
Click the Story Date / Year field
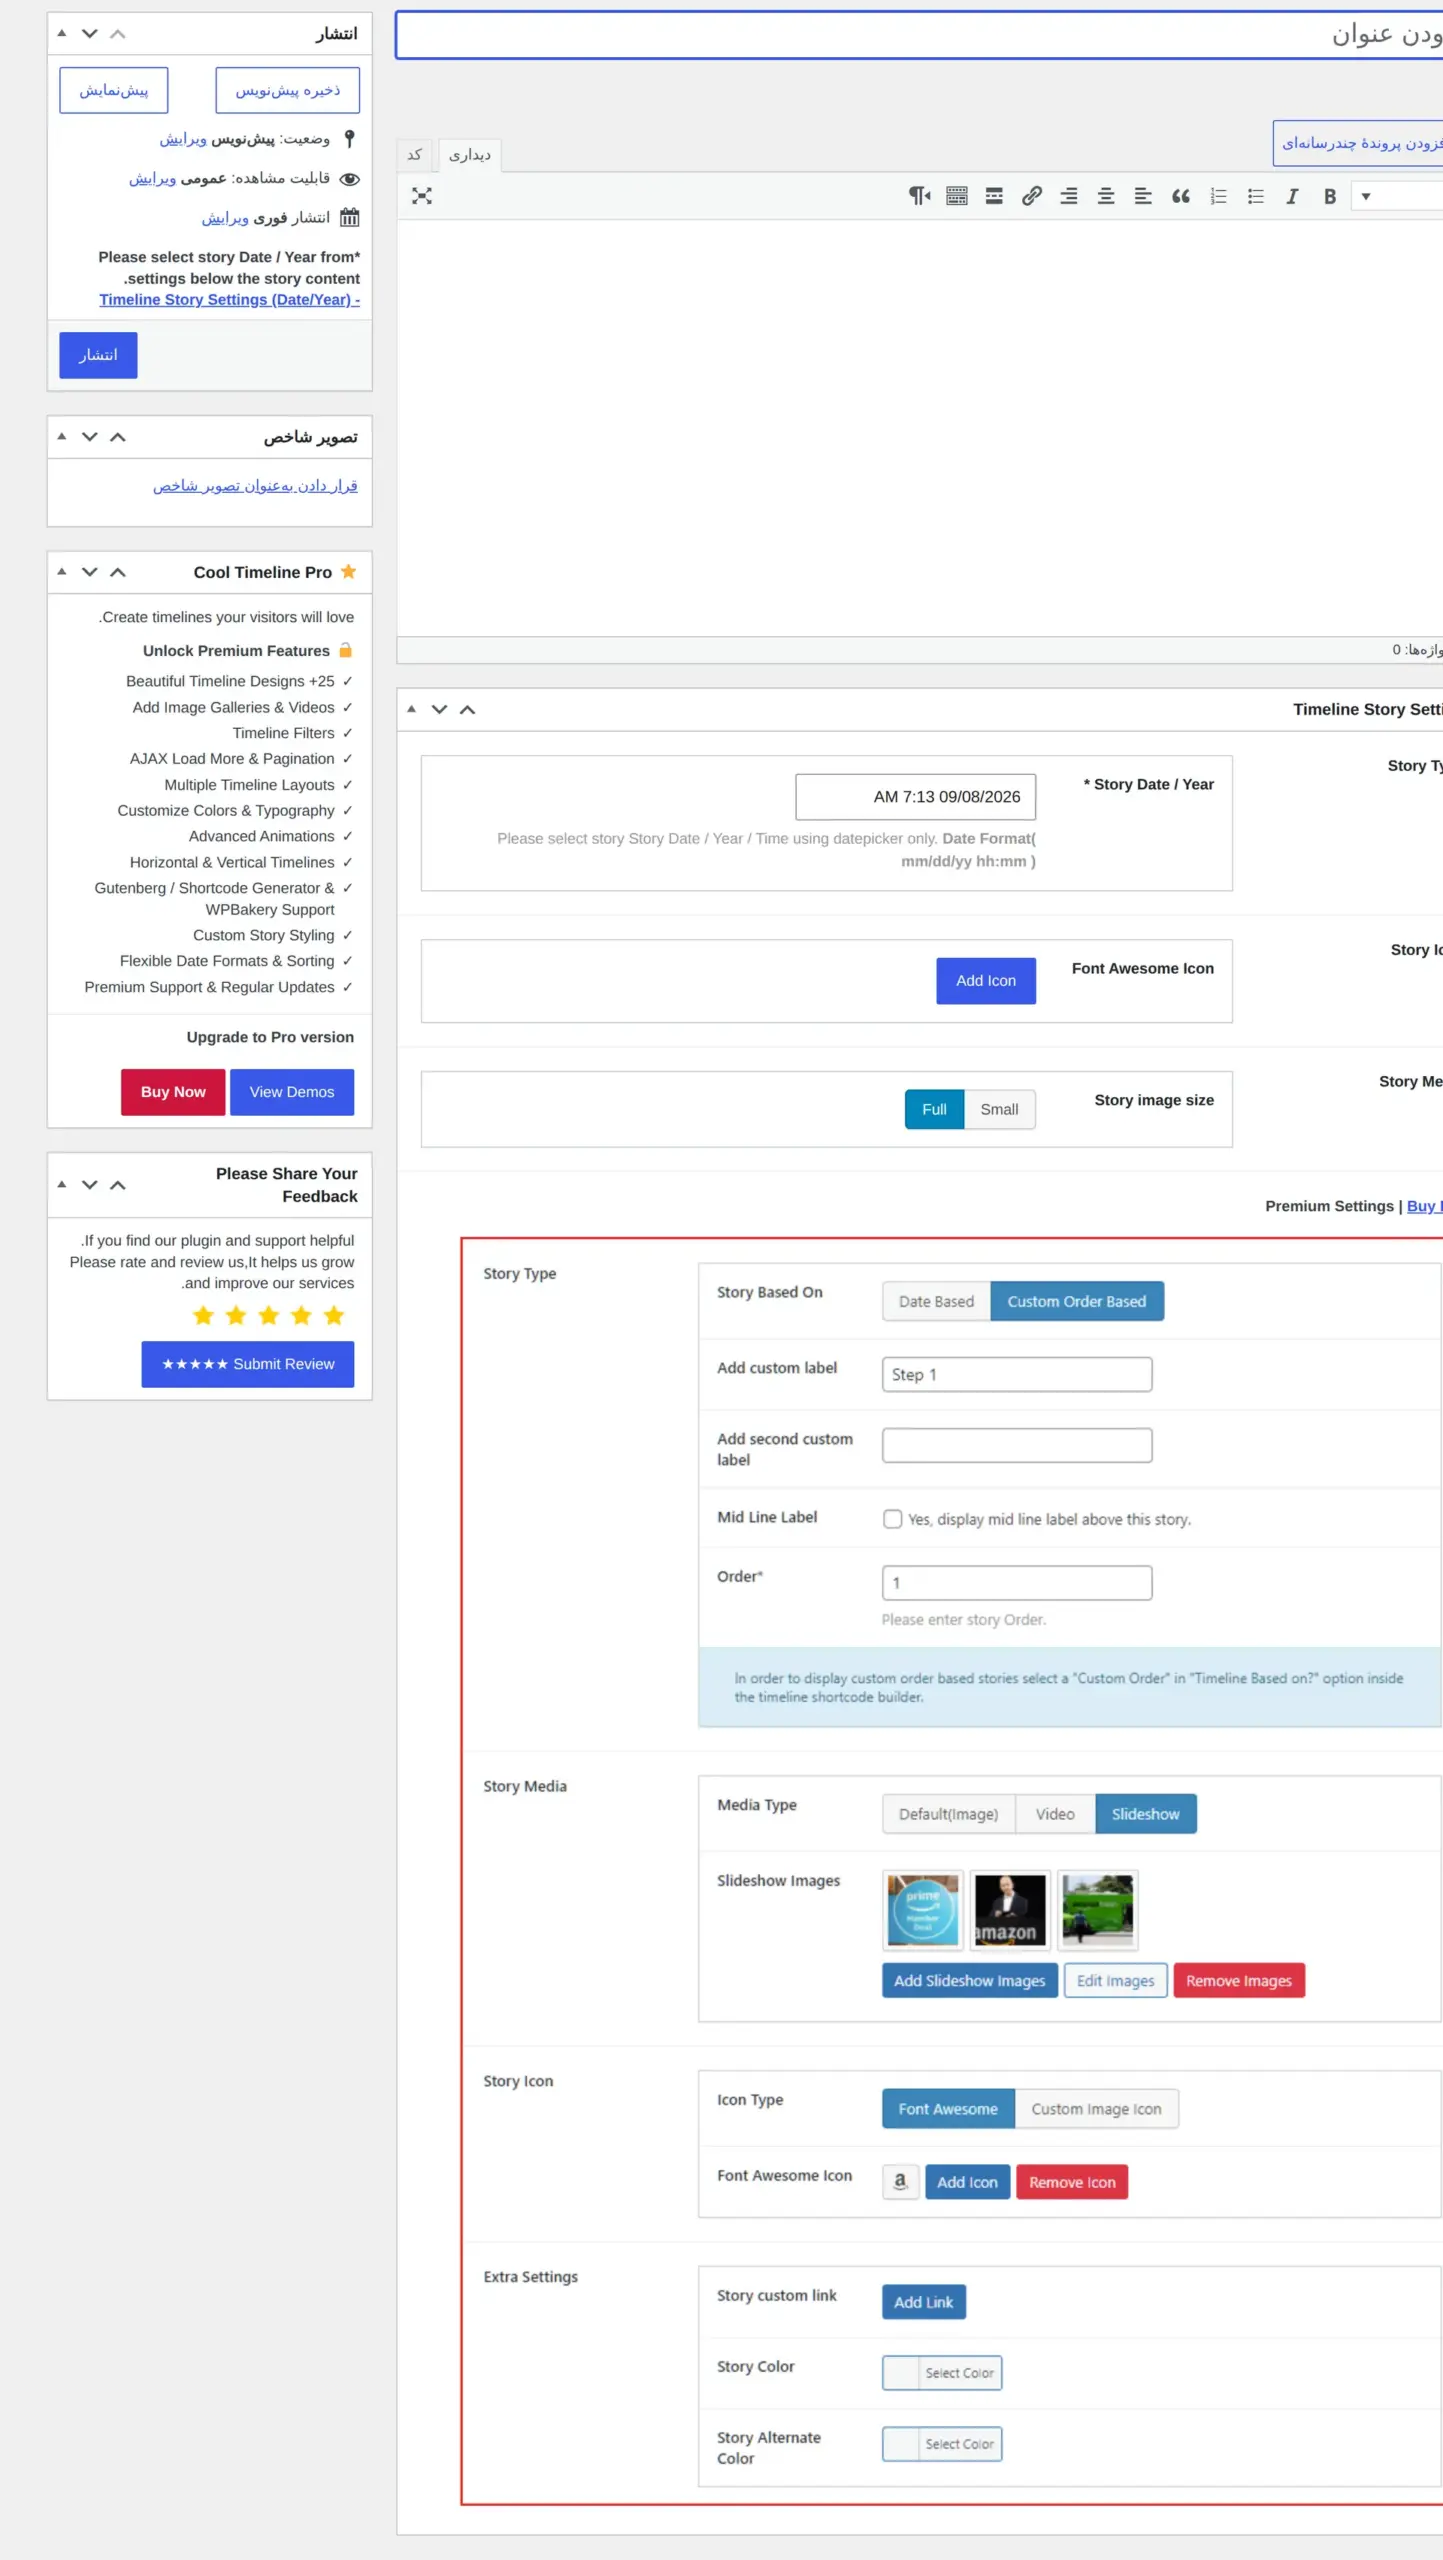click(915, 797)
